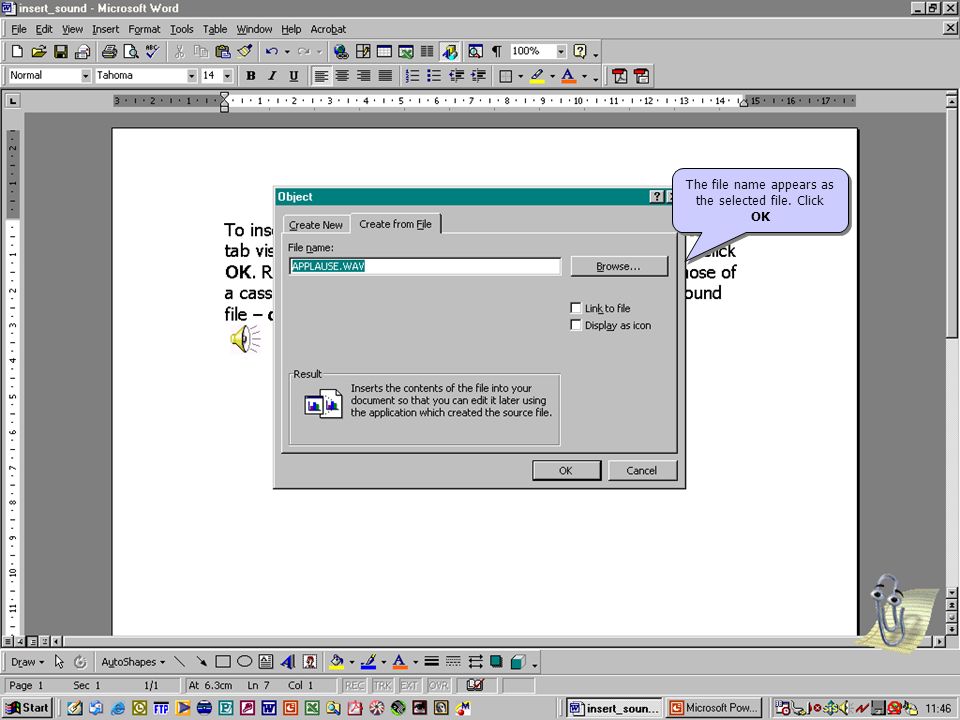Viewport: 960px width, 720px height.
Task: Open the Style dropdown showing Normal
Action: (x=86, y=76)
